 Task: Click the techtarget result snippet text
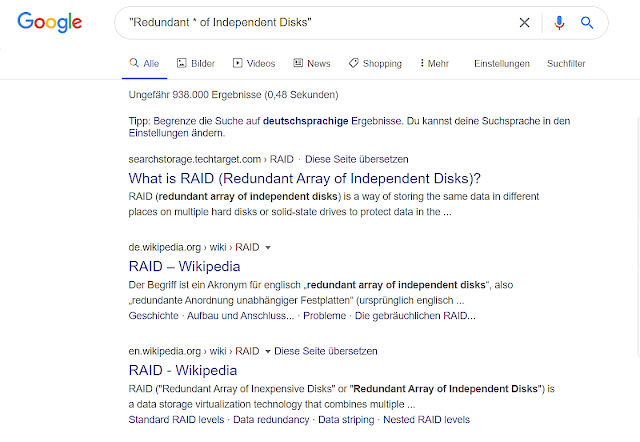pyautogui.click(x=334, y=204)
